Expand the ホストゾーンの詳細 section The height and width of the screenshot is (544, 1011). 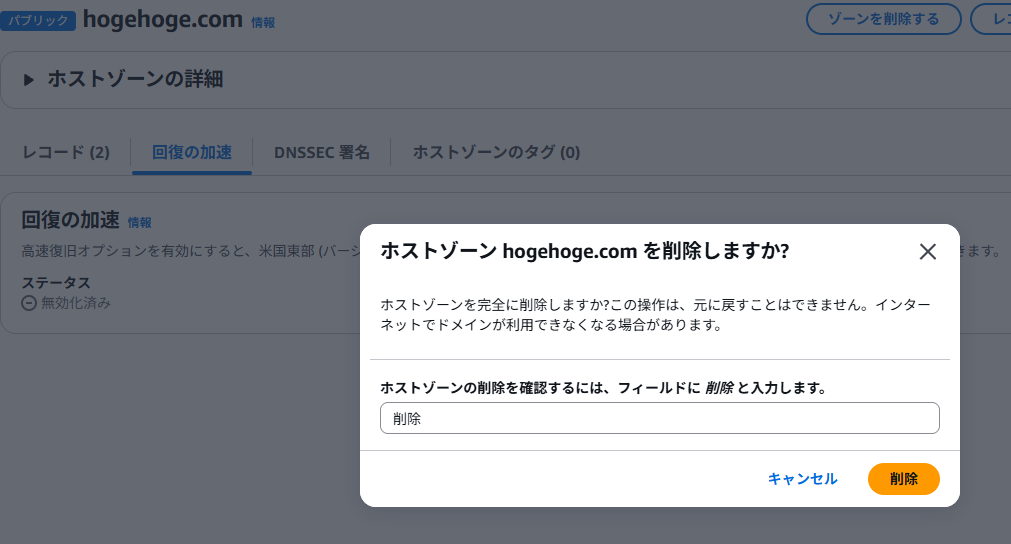[28, 80]
